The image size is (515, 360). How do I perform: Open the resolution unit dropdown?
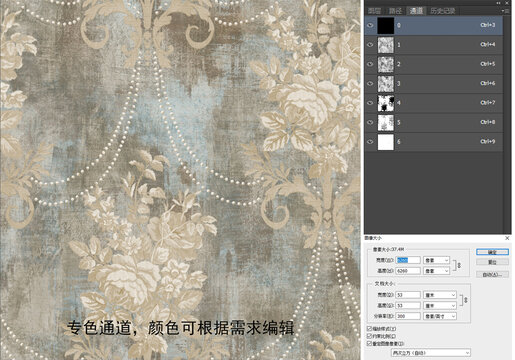click(440, 316)
